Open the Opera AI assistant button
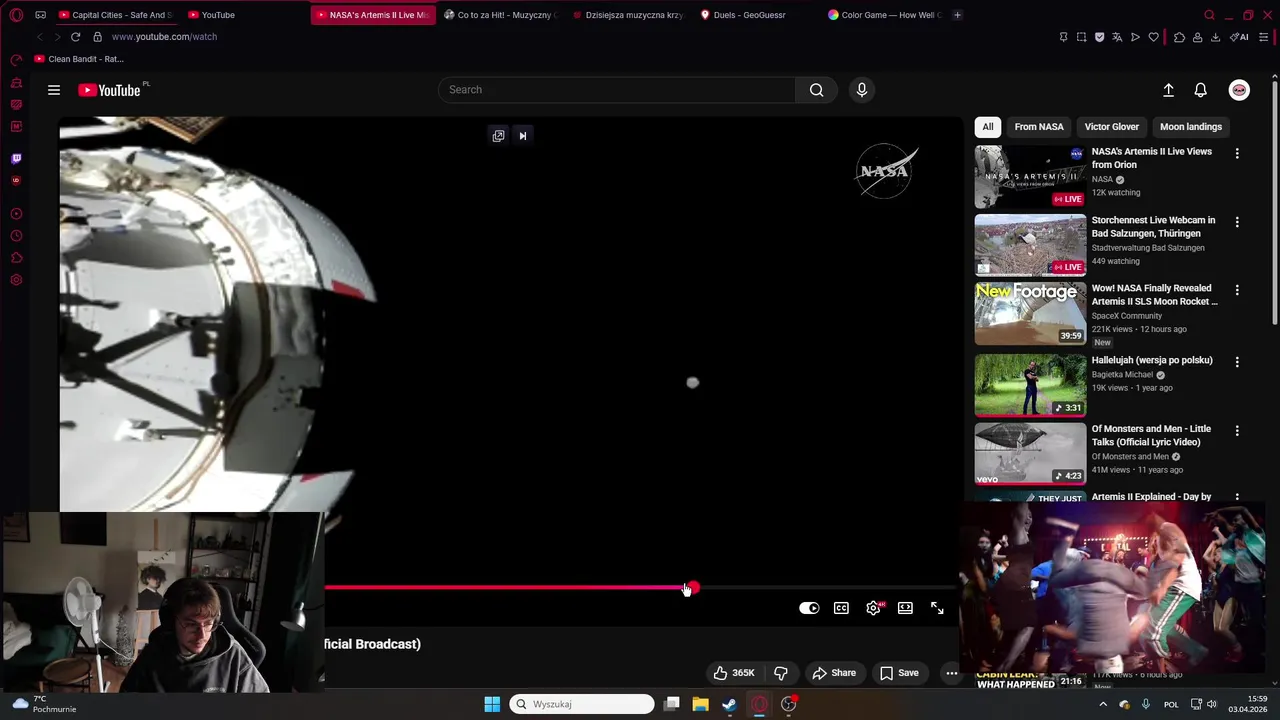The height and width of the screenshot is (720, 1280). pyautogui.click(x=1240, y=37)
